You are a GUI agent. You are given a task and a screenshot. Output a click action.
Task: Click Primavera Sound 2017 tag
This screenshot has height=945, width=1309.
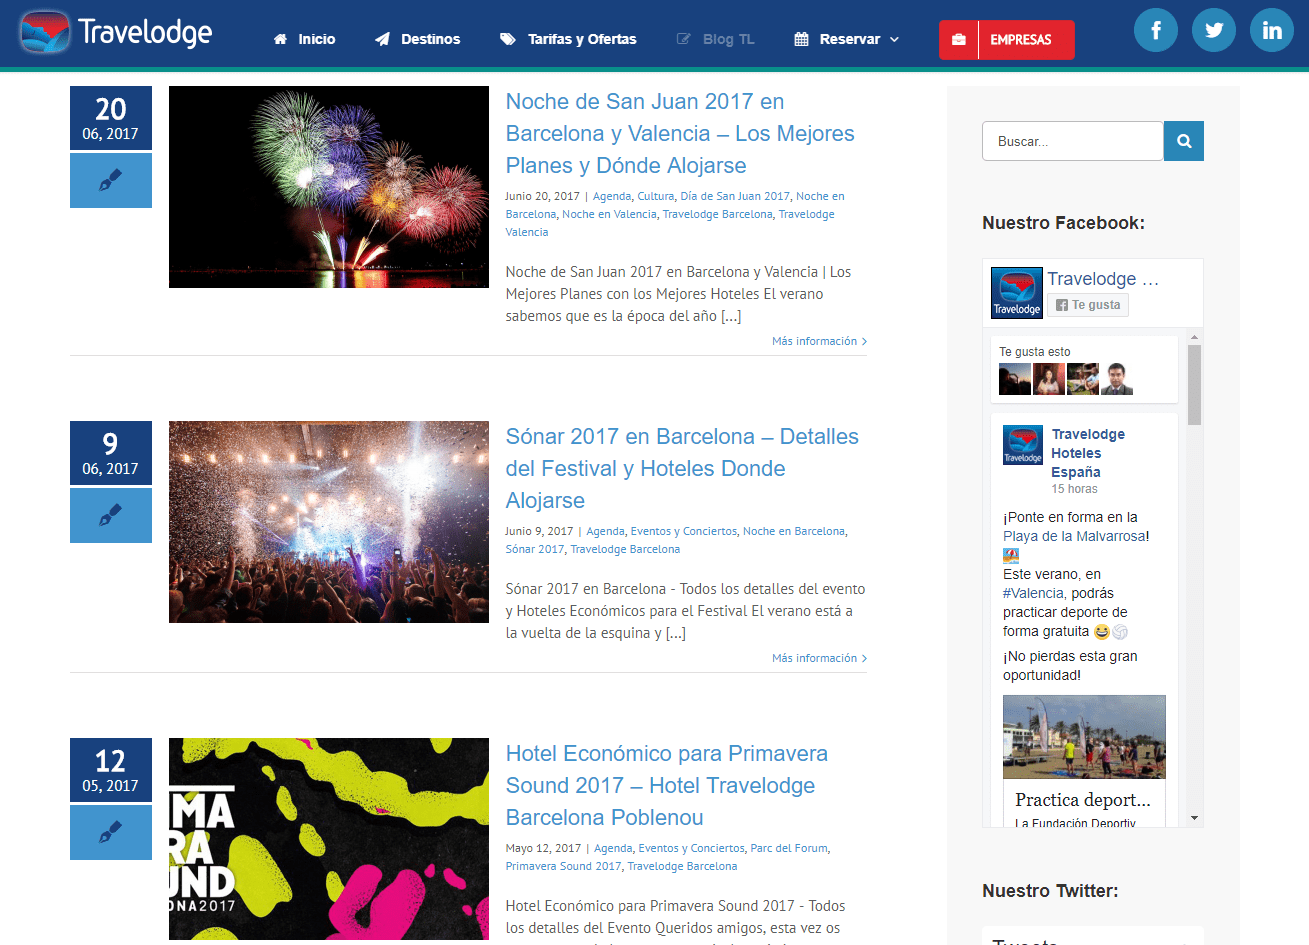[563, 866]
